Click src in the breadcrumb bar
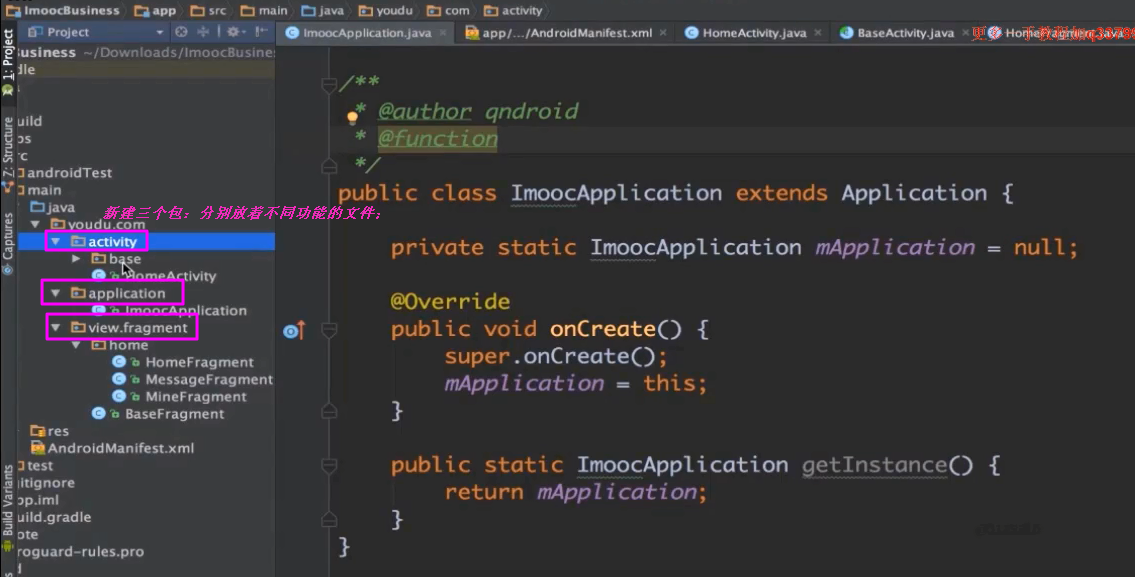Viewport: 1135px width, 577px height. (208, 10)
